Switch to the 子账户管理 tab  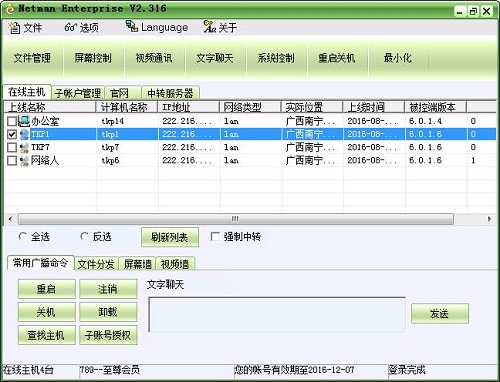click(78, 93)
